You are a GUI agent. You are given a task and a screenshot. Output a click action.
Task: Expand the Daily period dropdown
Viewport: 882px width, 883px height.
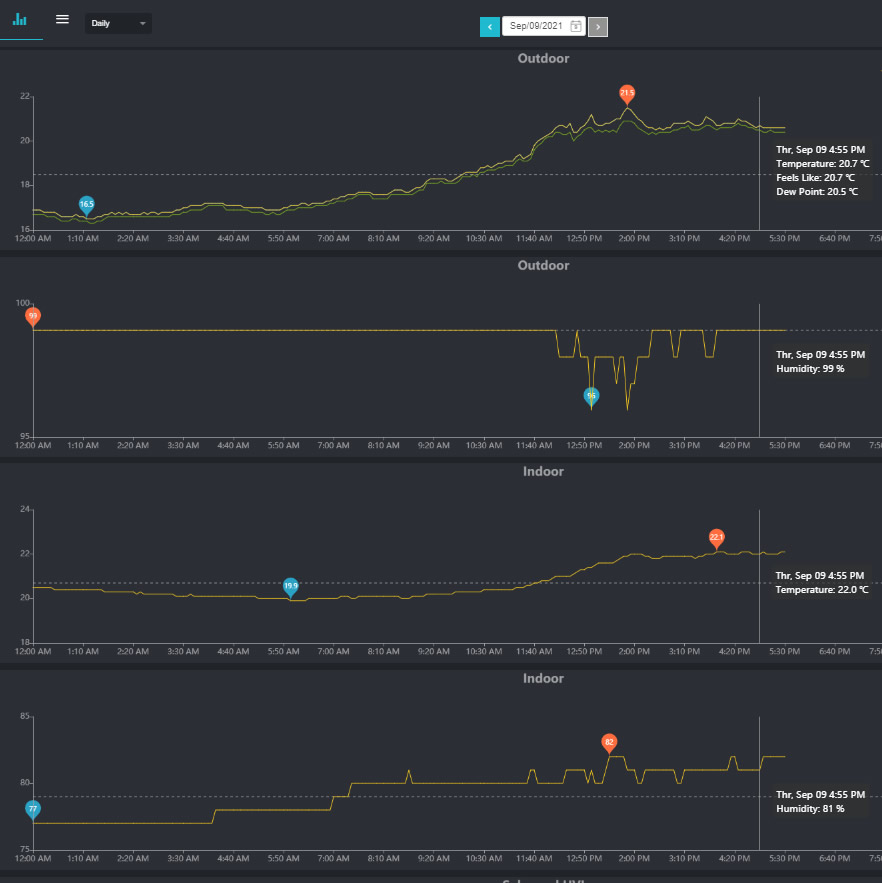[118, 23]
